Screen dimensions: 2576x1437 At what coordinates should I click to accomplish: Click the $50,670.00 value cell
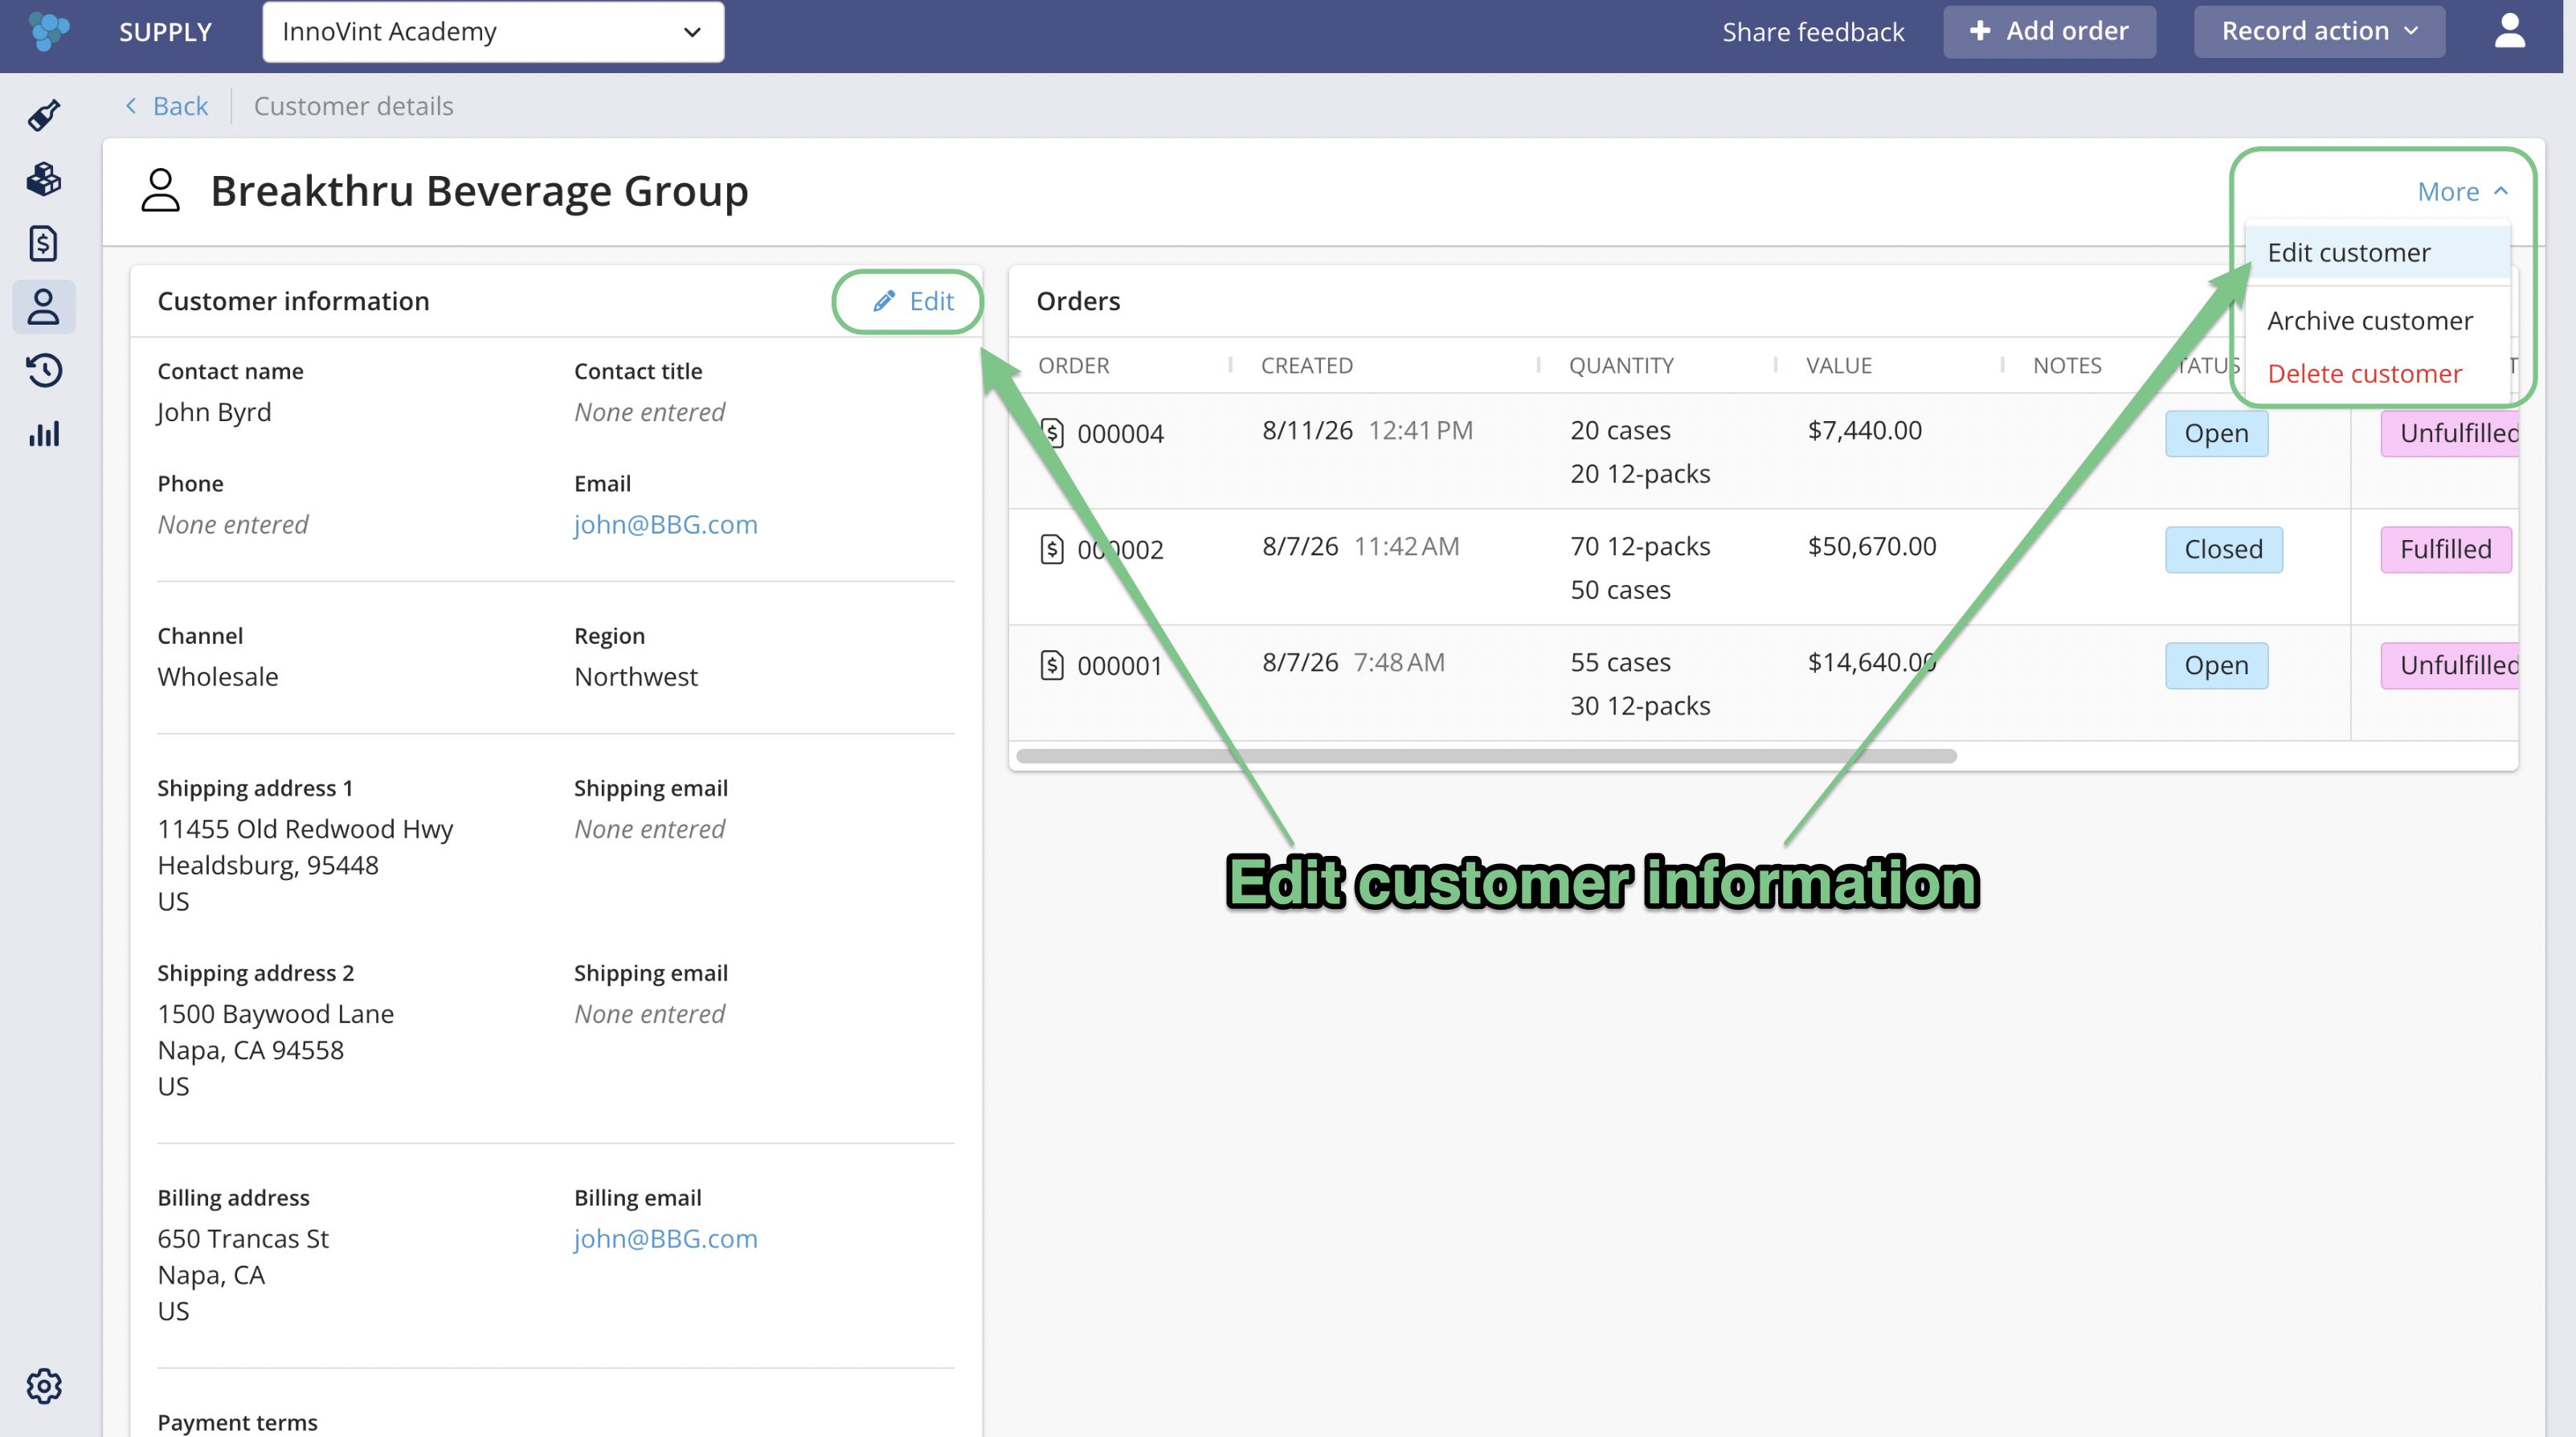(1872, 546)
